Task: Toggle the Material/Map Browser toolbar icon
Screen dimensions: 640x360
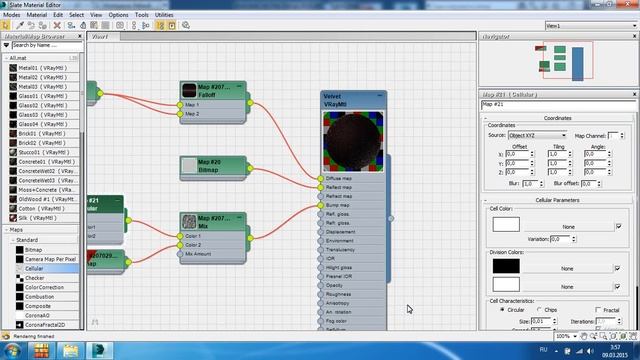Action: 160,25
